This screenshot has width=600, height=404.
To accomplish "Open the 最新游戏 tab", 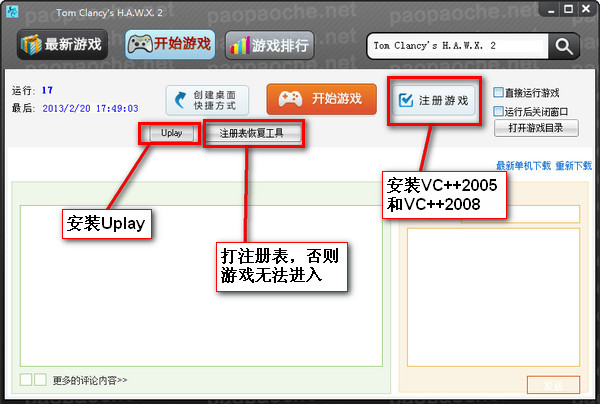I will (x=62, y=44).
